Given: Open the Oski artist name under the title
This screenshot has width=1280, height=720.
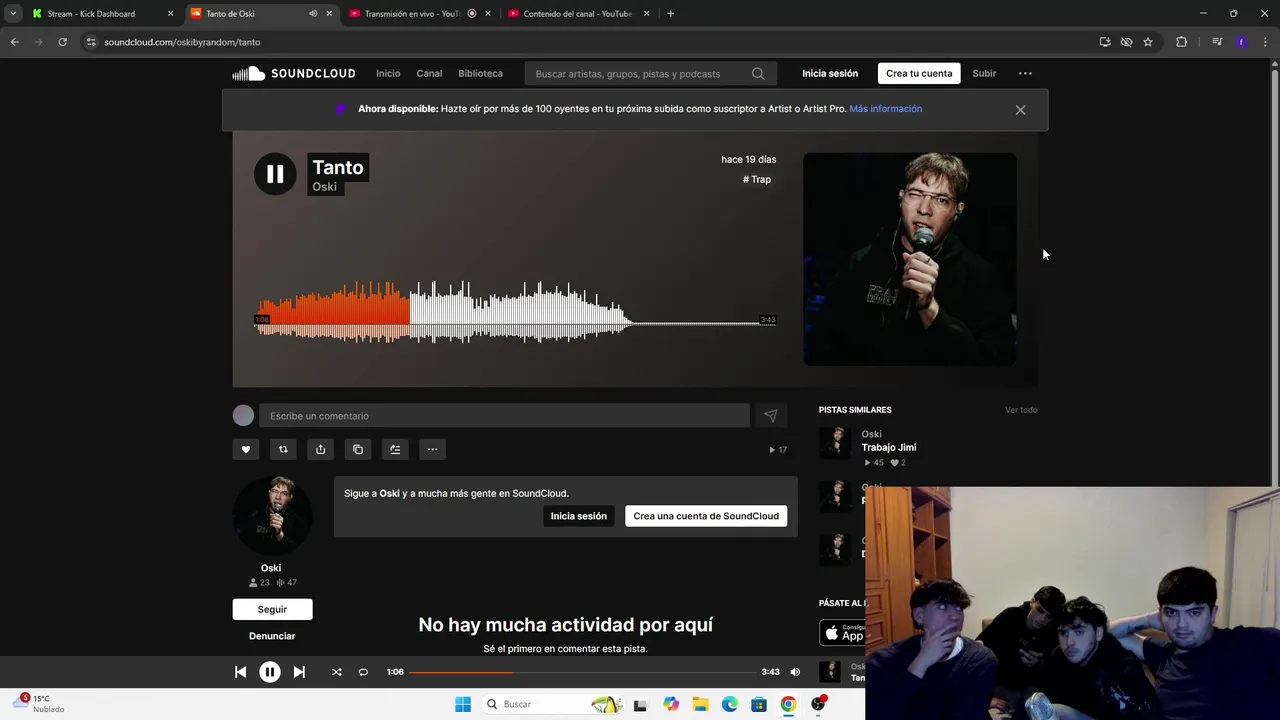Looking at the screenshot, I should pyautogui.click(x=324, y=187).
